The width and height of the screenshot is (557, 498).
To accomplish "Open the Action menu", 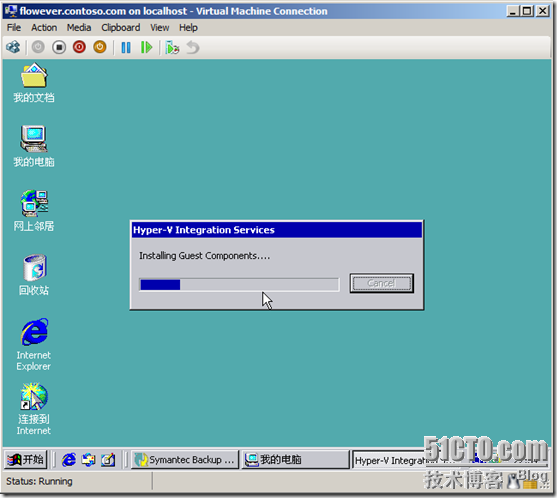I will pos(44,27).
